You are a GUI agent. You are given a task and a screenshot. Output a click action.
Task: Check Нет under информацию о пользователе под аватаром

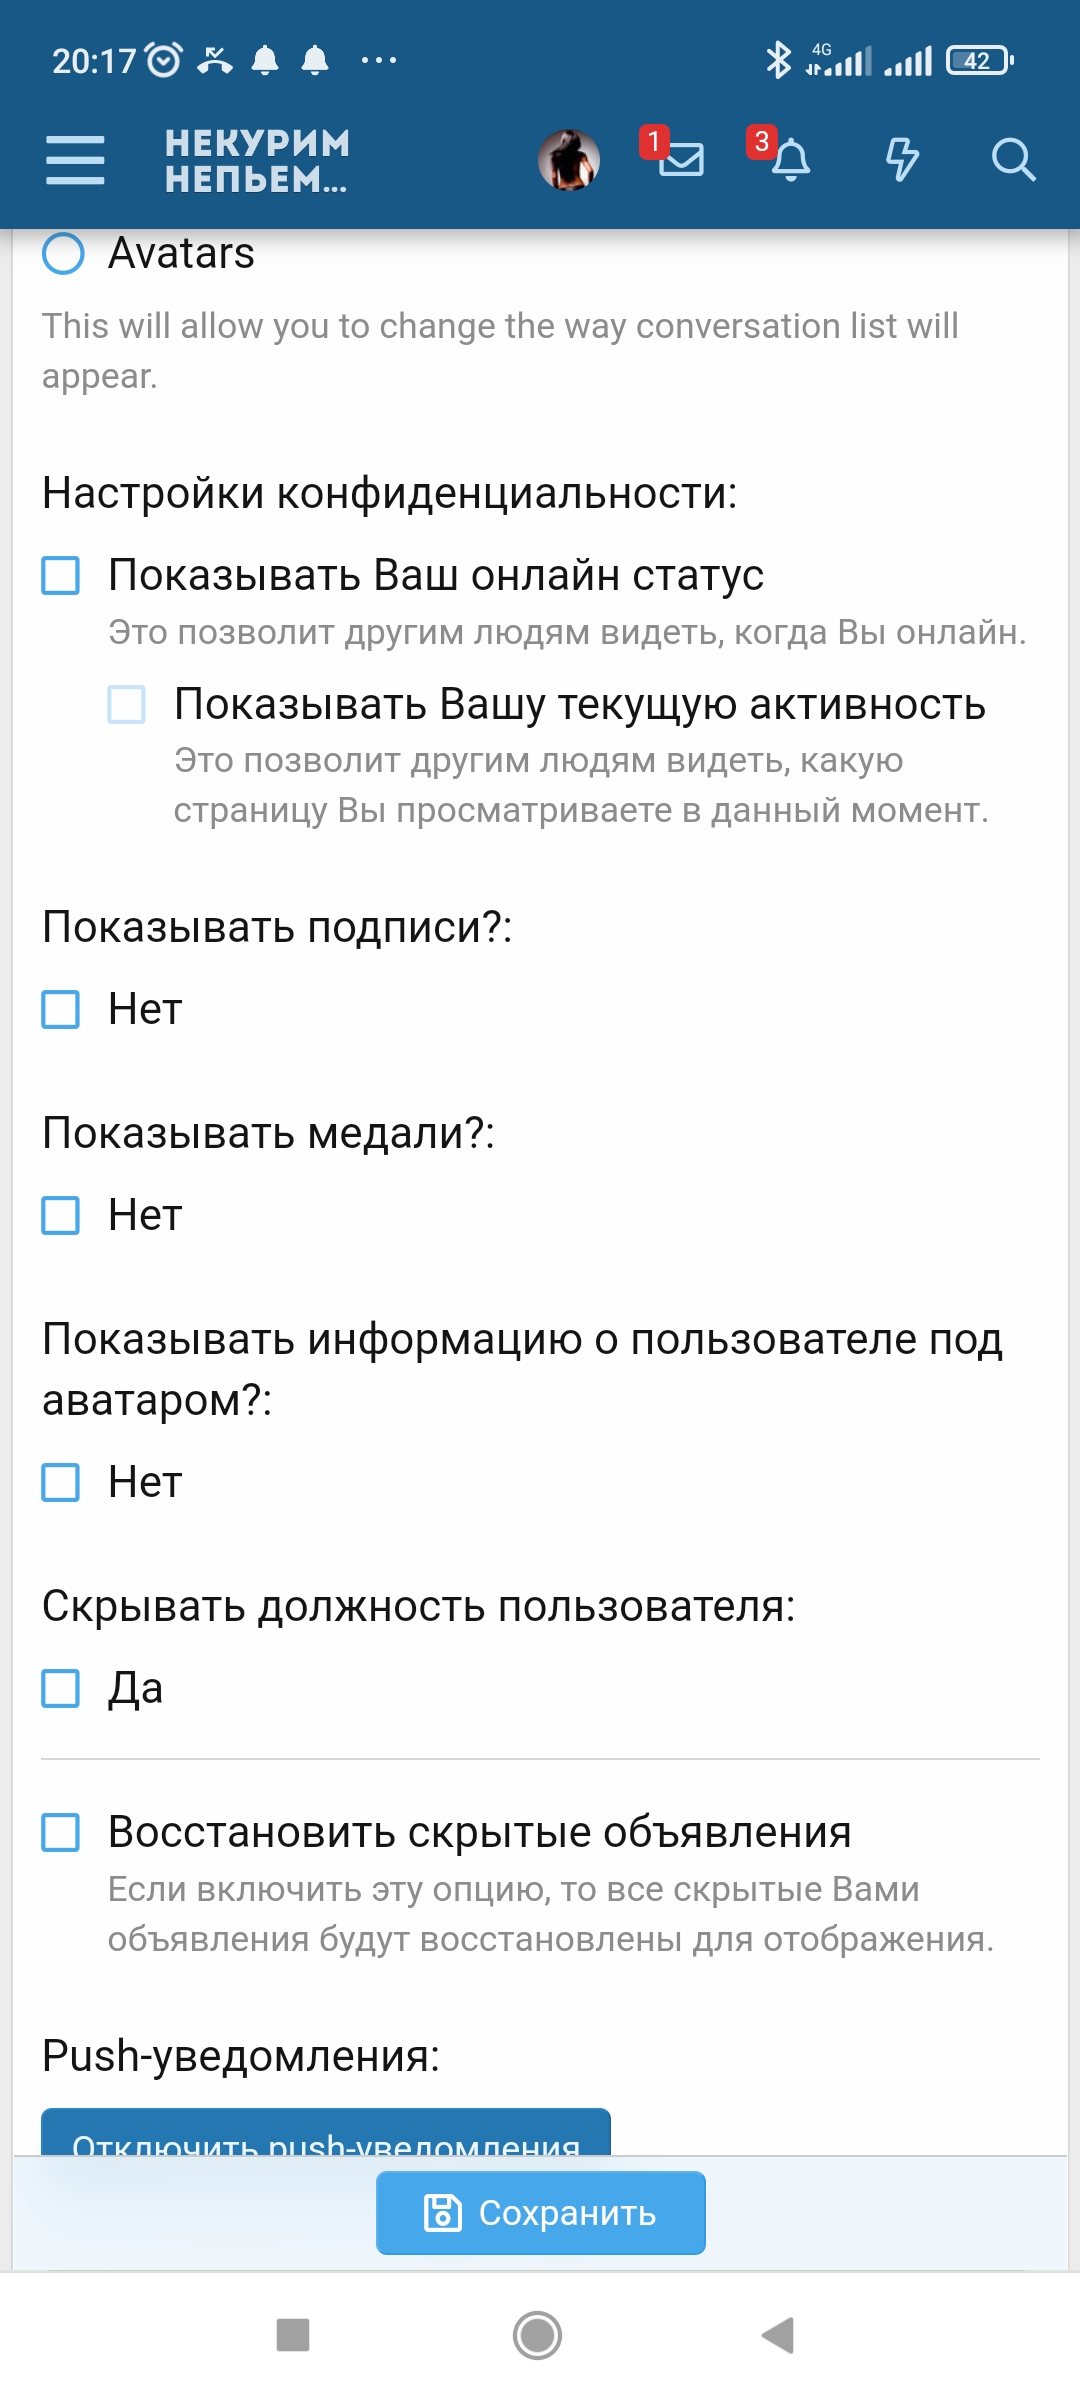(x=62, y=1483)
